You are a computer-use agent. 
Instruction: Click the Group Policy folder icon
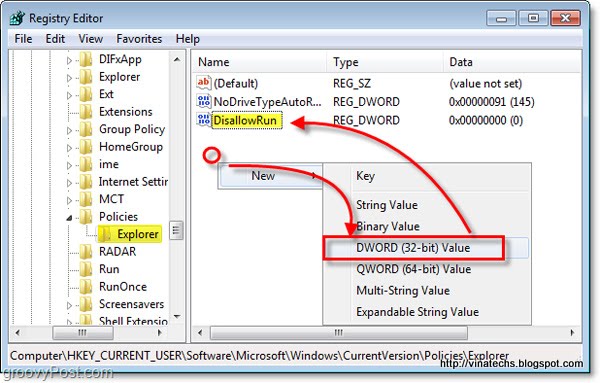point(86,129)
